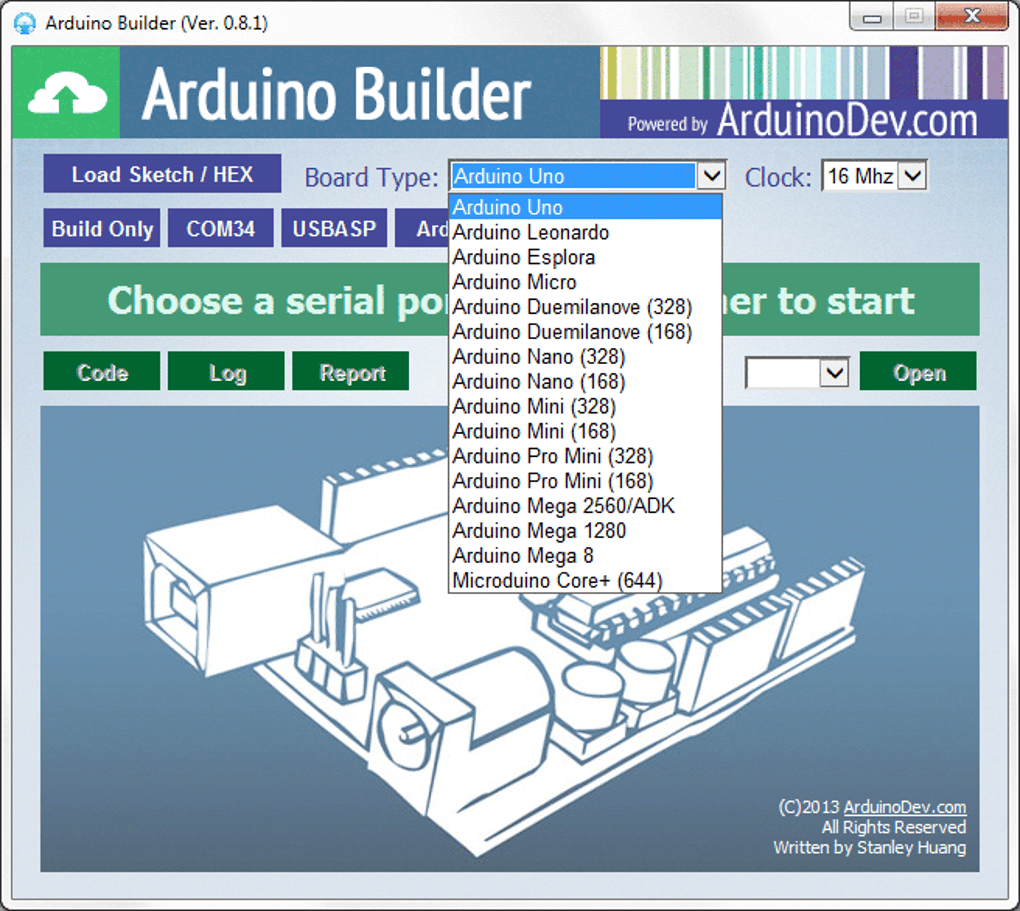Select Arduino Mega 1280 board
1020x911 pixels.
coord(585,530)
